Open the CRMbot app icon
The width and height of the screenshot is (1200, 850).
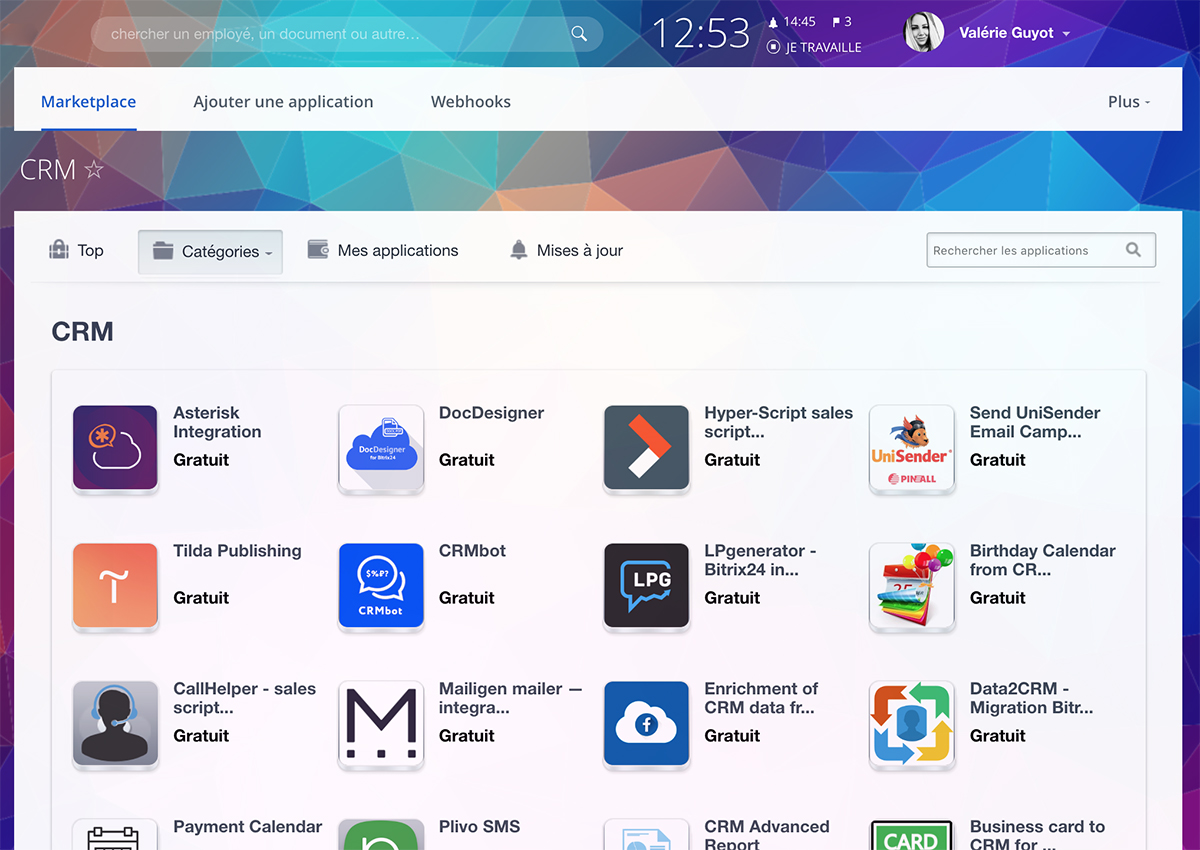click(x=381, y=585)
